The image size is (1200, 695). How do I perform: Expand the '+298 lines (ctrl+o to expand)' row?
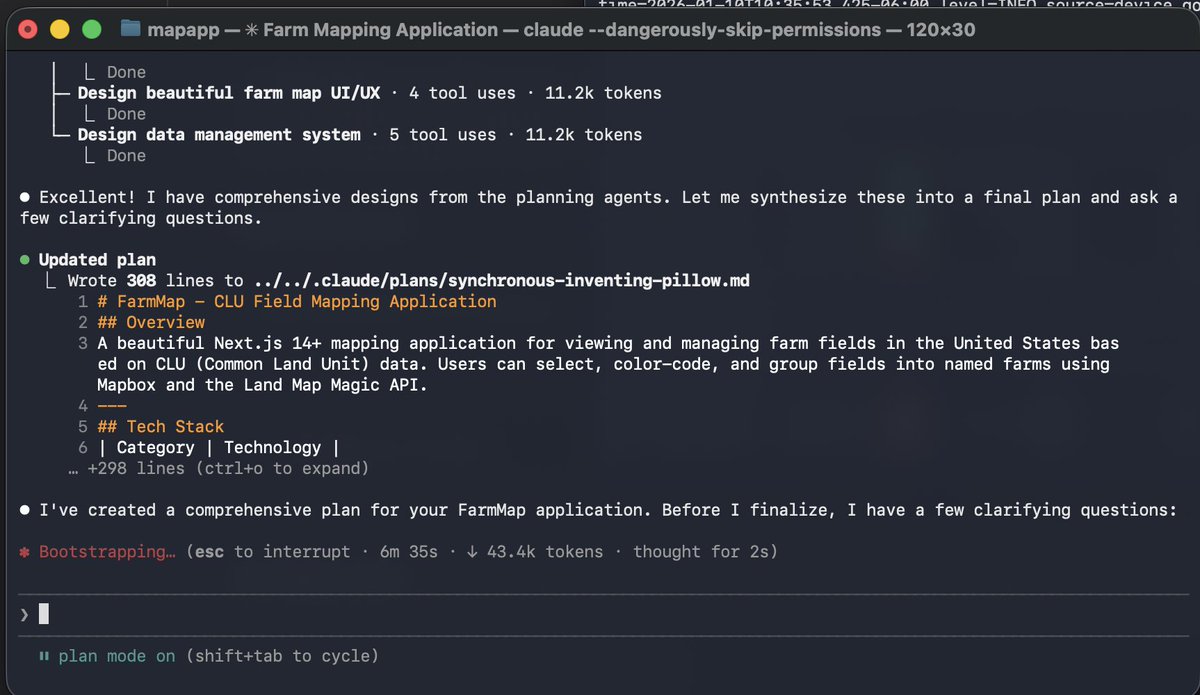[x=218, y=468]
